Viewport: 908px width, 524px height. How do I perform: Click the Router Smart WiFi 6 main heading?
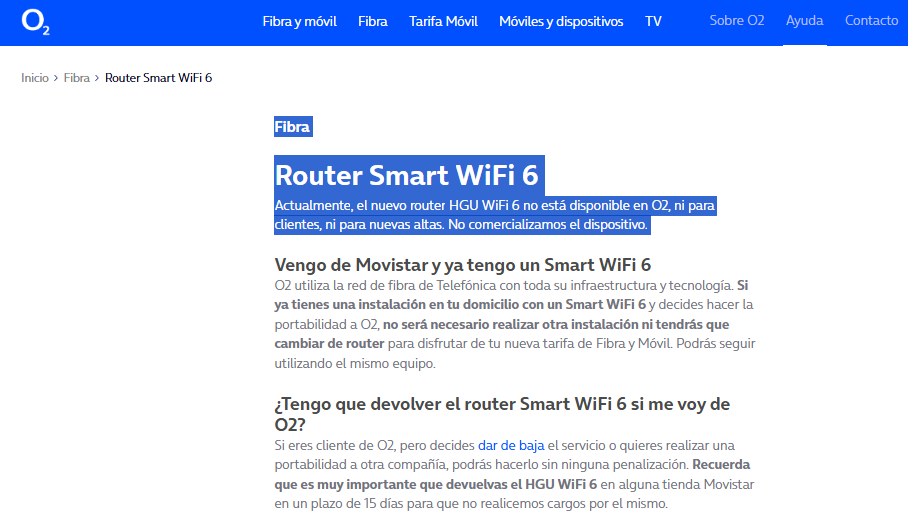[x=407, y=176]
